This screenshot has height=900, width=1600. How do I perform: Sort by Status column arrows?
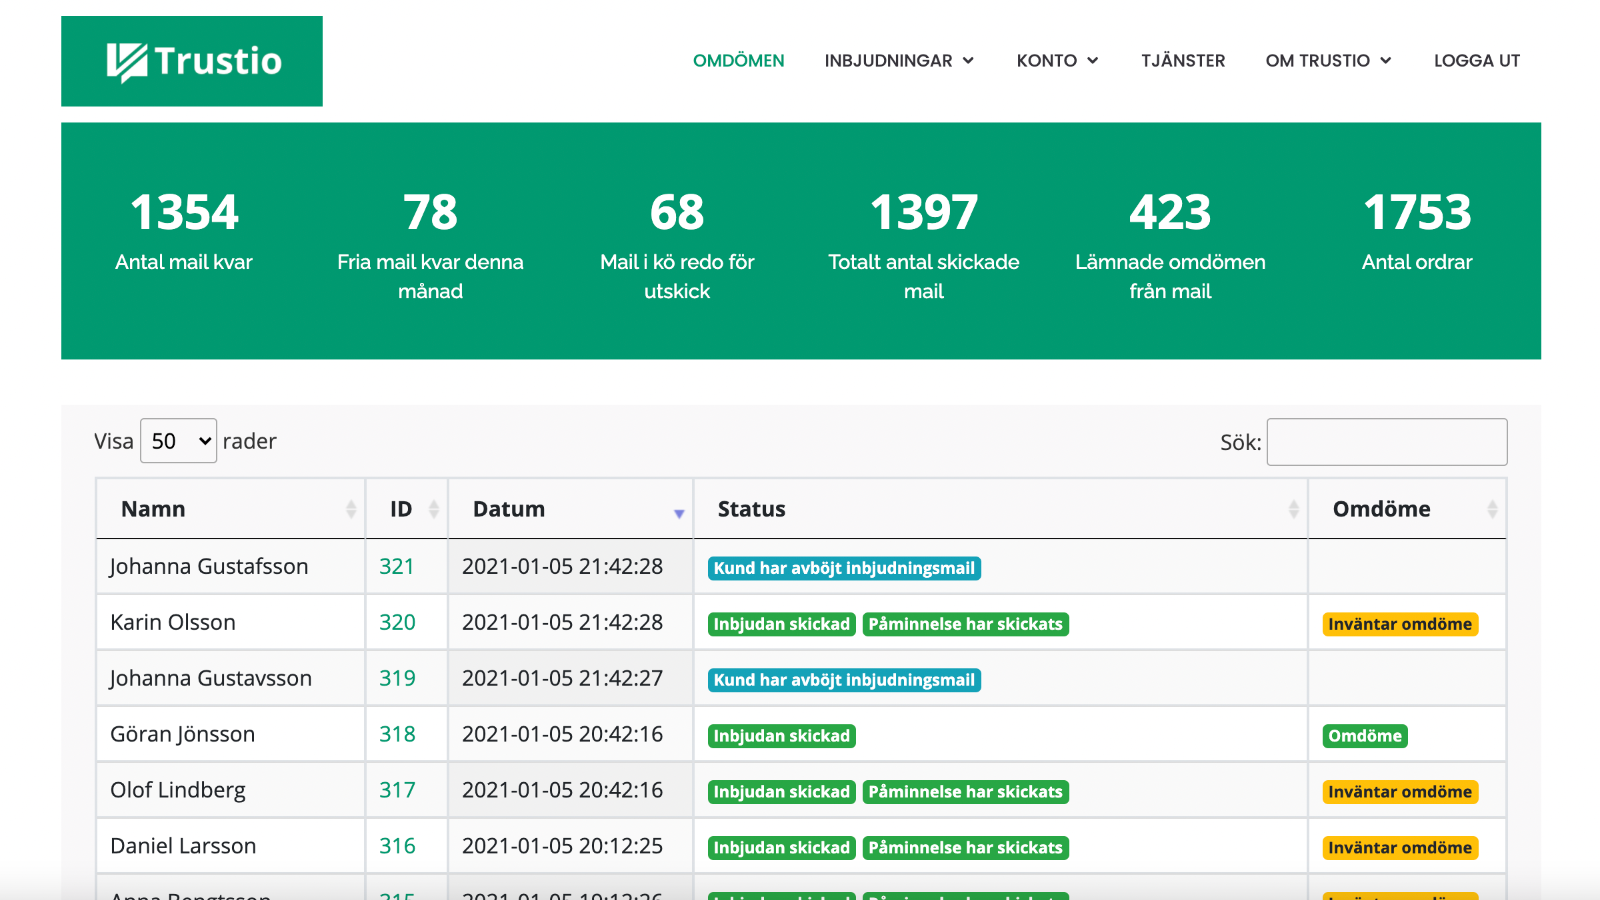click(1293, 509)
